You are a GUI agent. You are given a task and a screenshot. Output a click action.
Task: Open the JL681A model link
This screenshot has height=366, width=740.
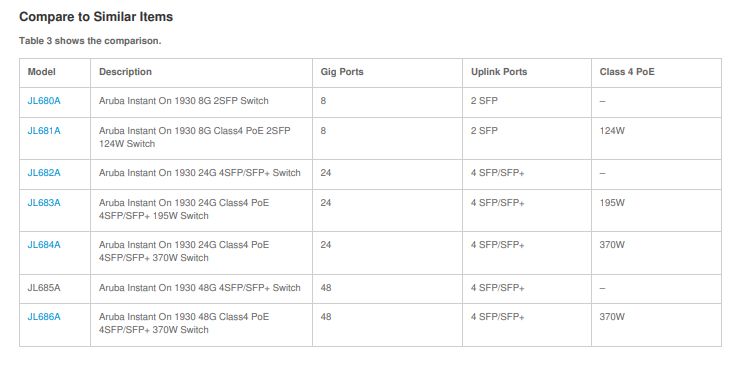pos(44,131)
